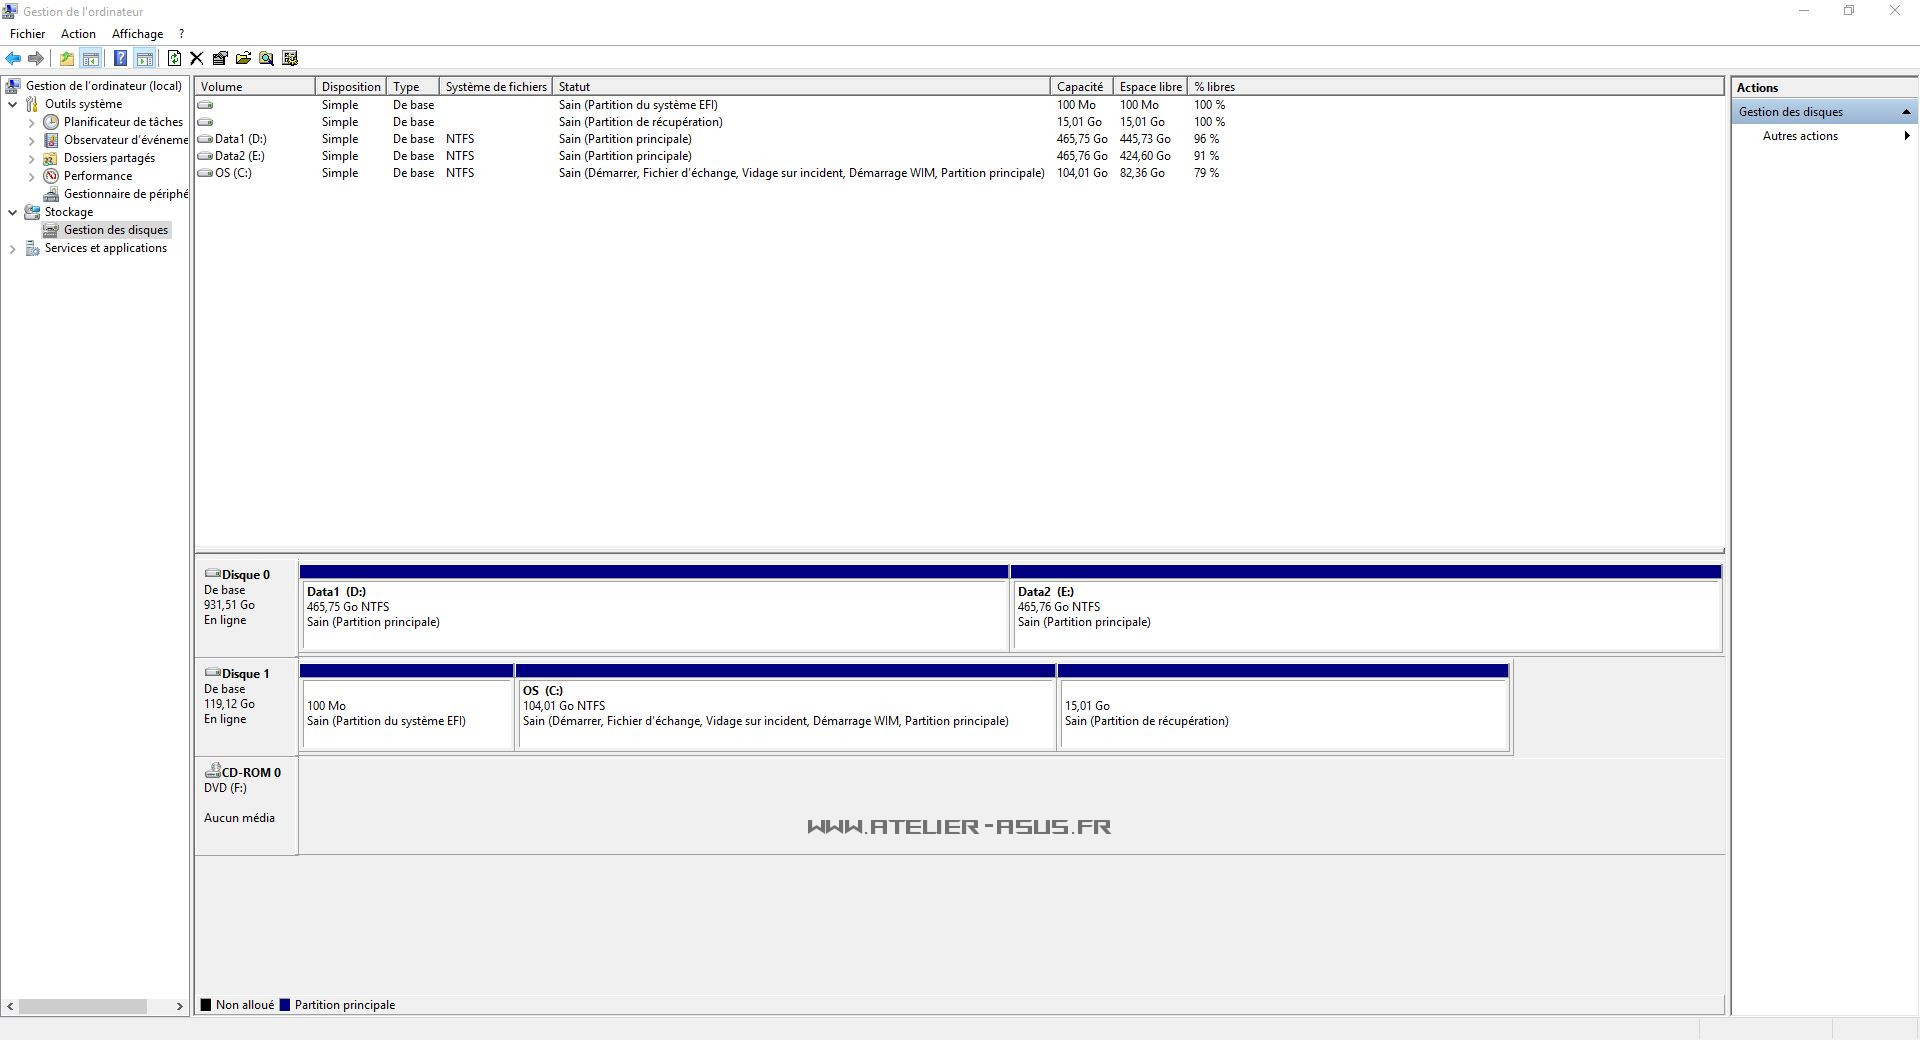Click blue Partition principale legend swatch
The image size is (1920, 1040).
click(285, 1005)
